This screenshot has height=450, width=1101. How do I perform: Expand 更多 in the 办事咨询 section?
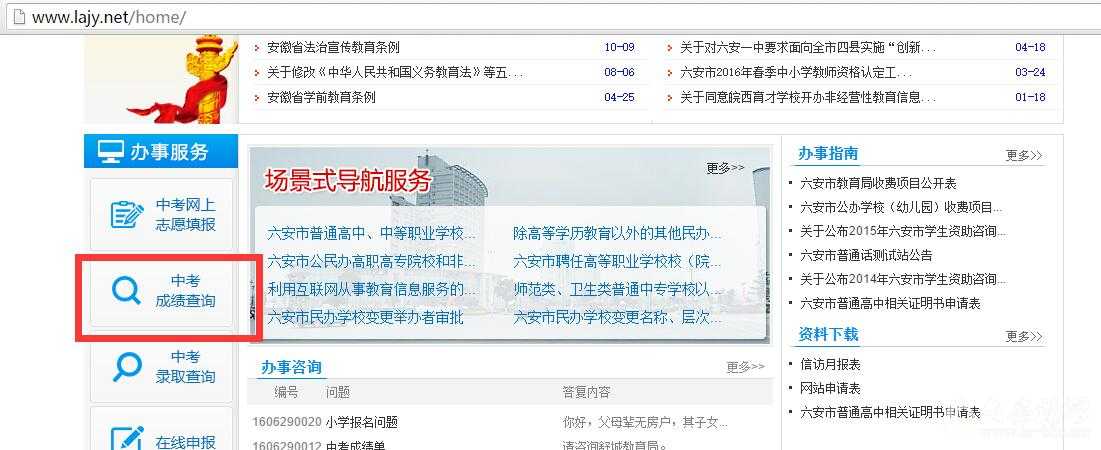coord(744,368)
